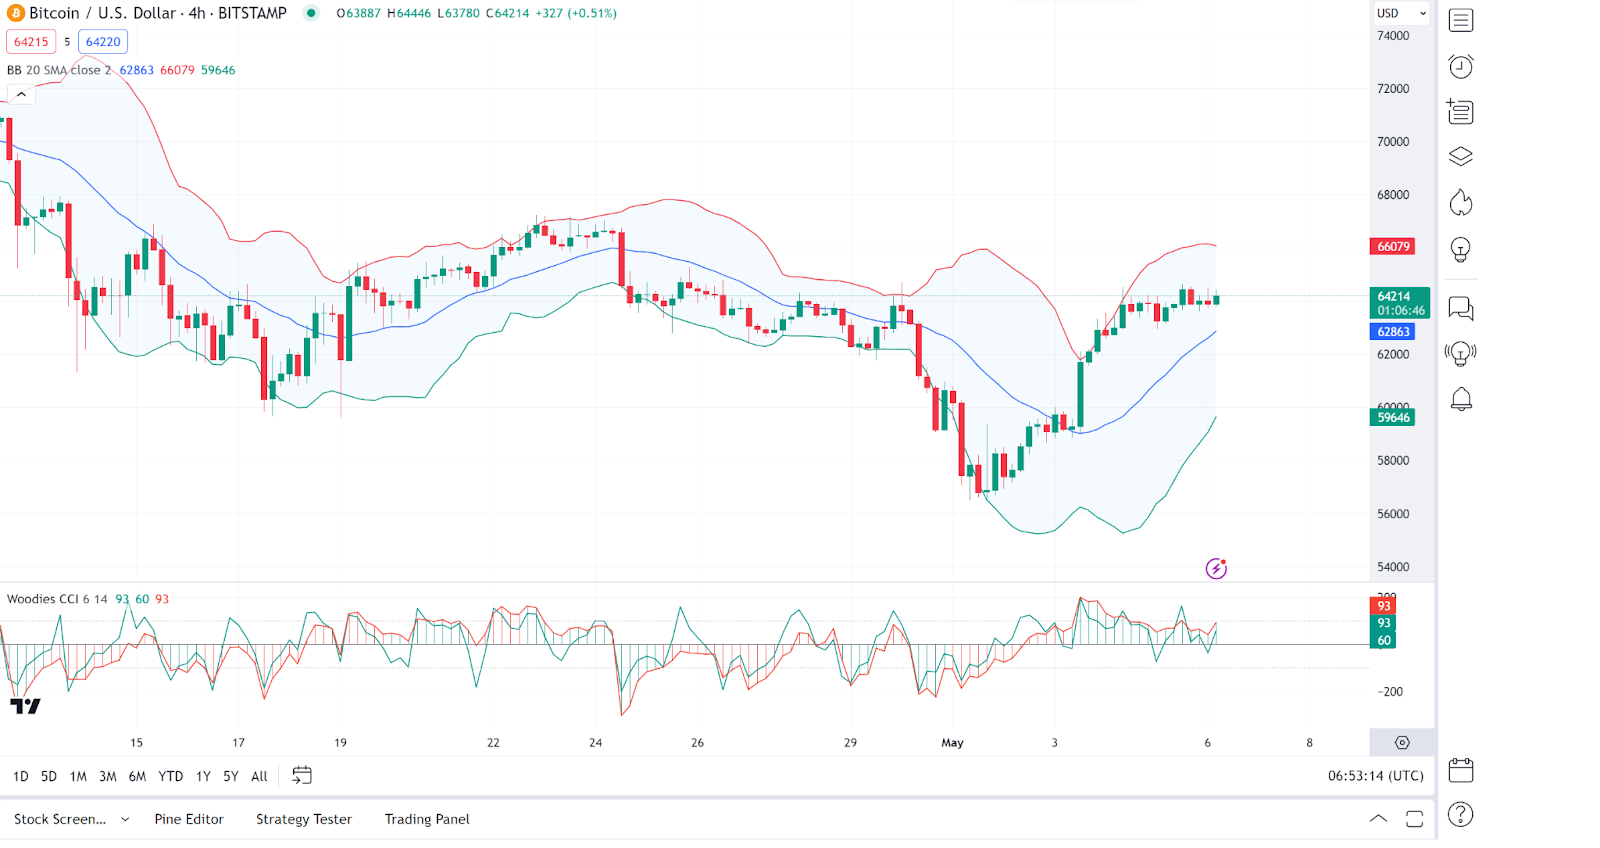Select the YTD time range

pos(171,776)
